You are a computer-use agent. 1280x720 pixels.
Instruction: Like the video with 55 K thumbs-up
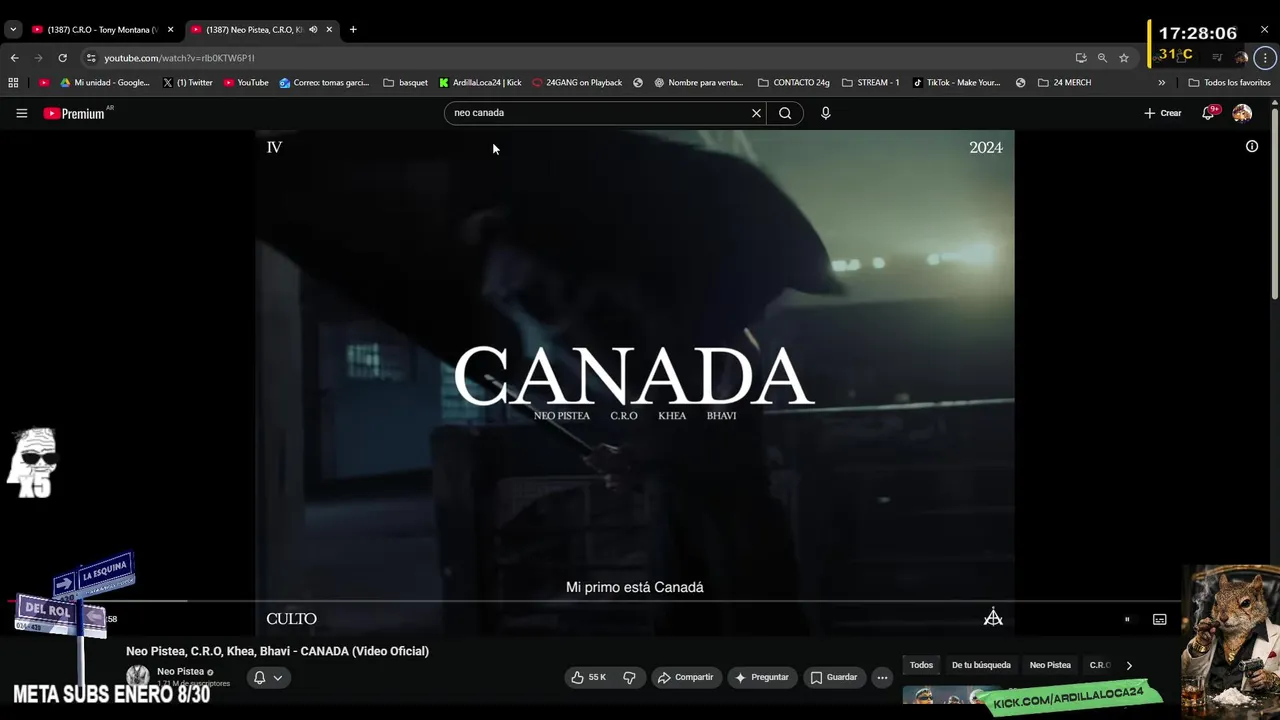pos(589,677)
